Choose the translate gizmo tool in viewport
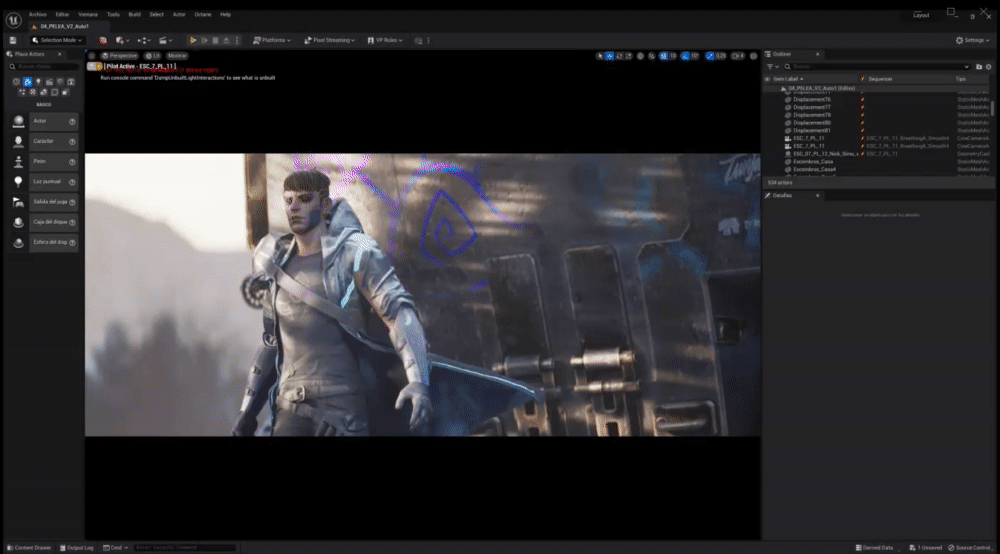Viewport: 1000px width, 554px height. tap(610, 56)
